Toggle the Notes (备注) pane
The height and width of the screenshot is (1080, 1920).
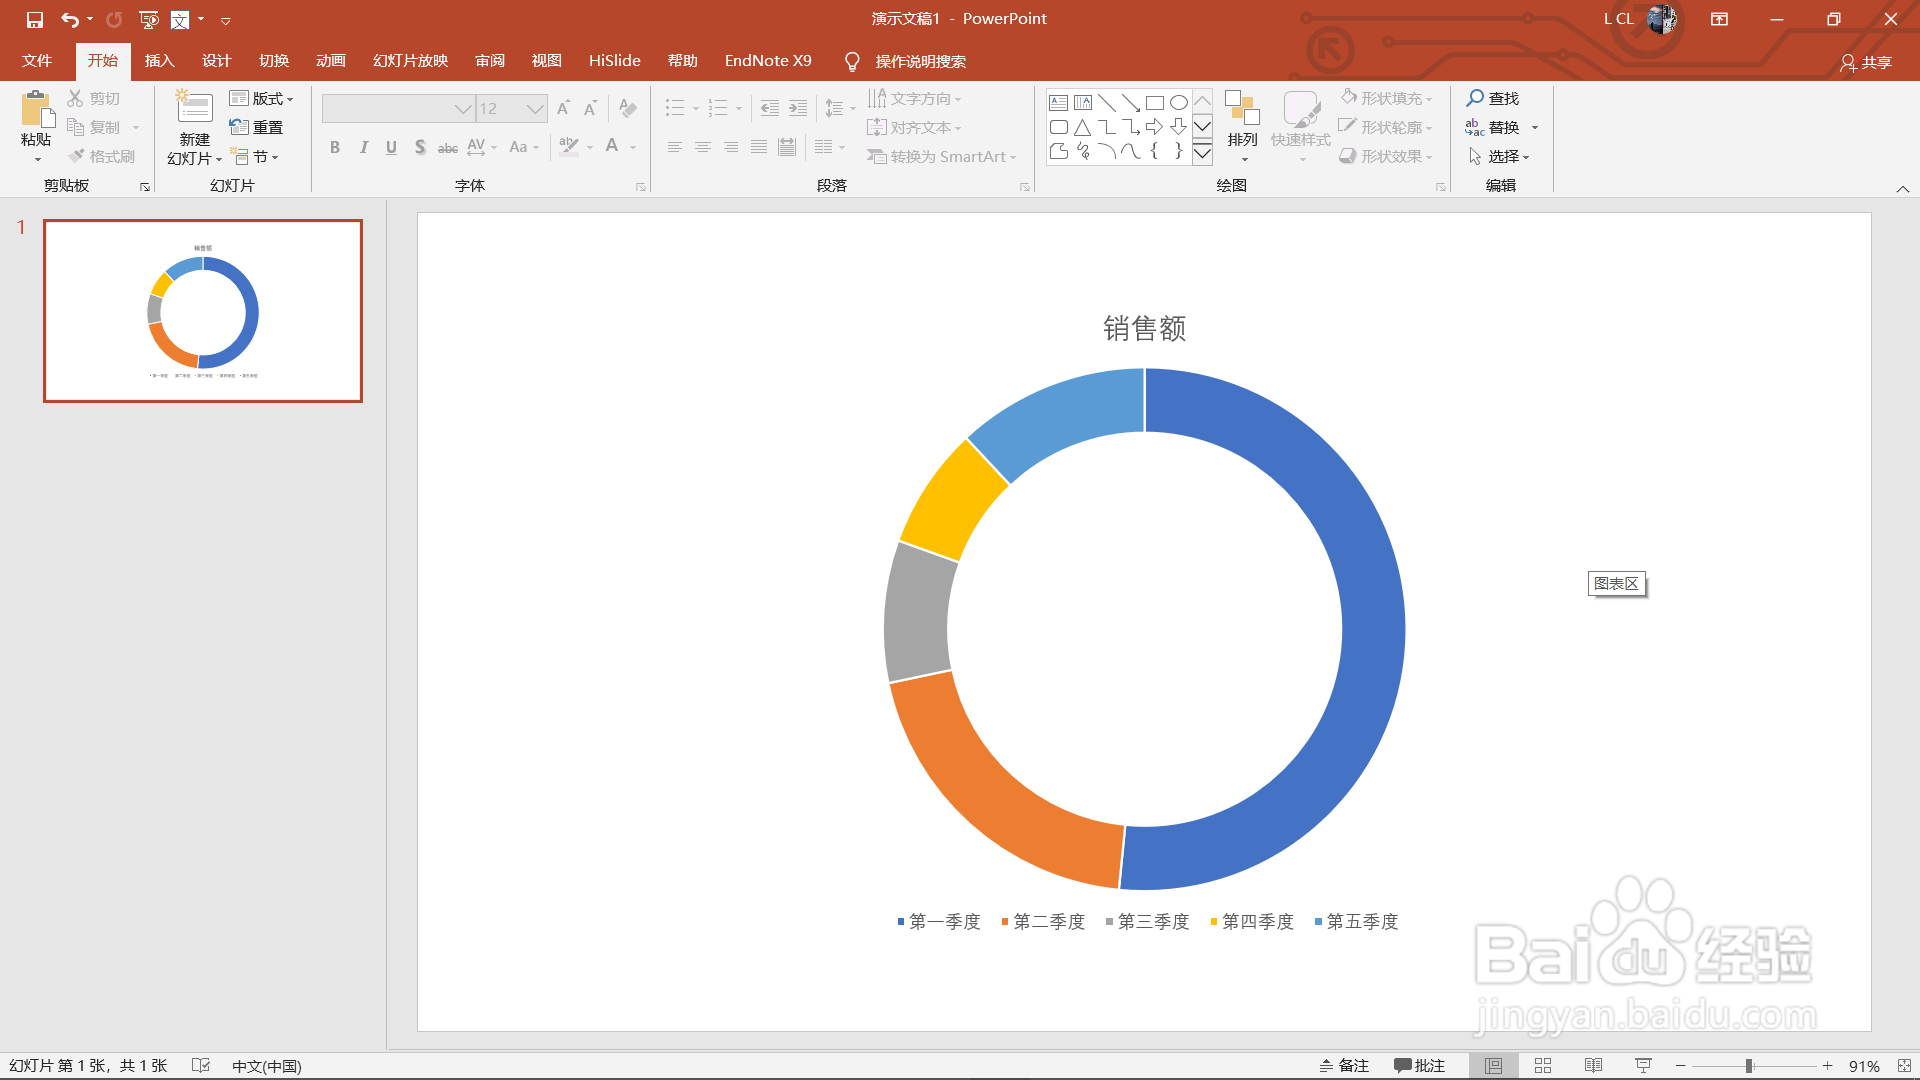[1344, 1066]
